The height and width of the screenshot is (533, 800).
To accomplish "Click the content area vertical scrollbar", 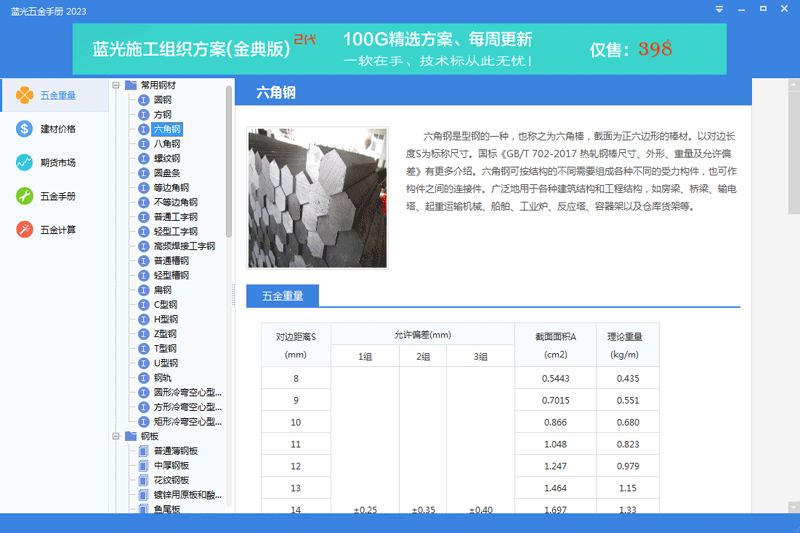I will pos(793,150).
